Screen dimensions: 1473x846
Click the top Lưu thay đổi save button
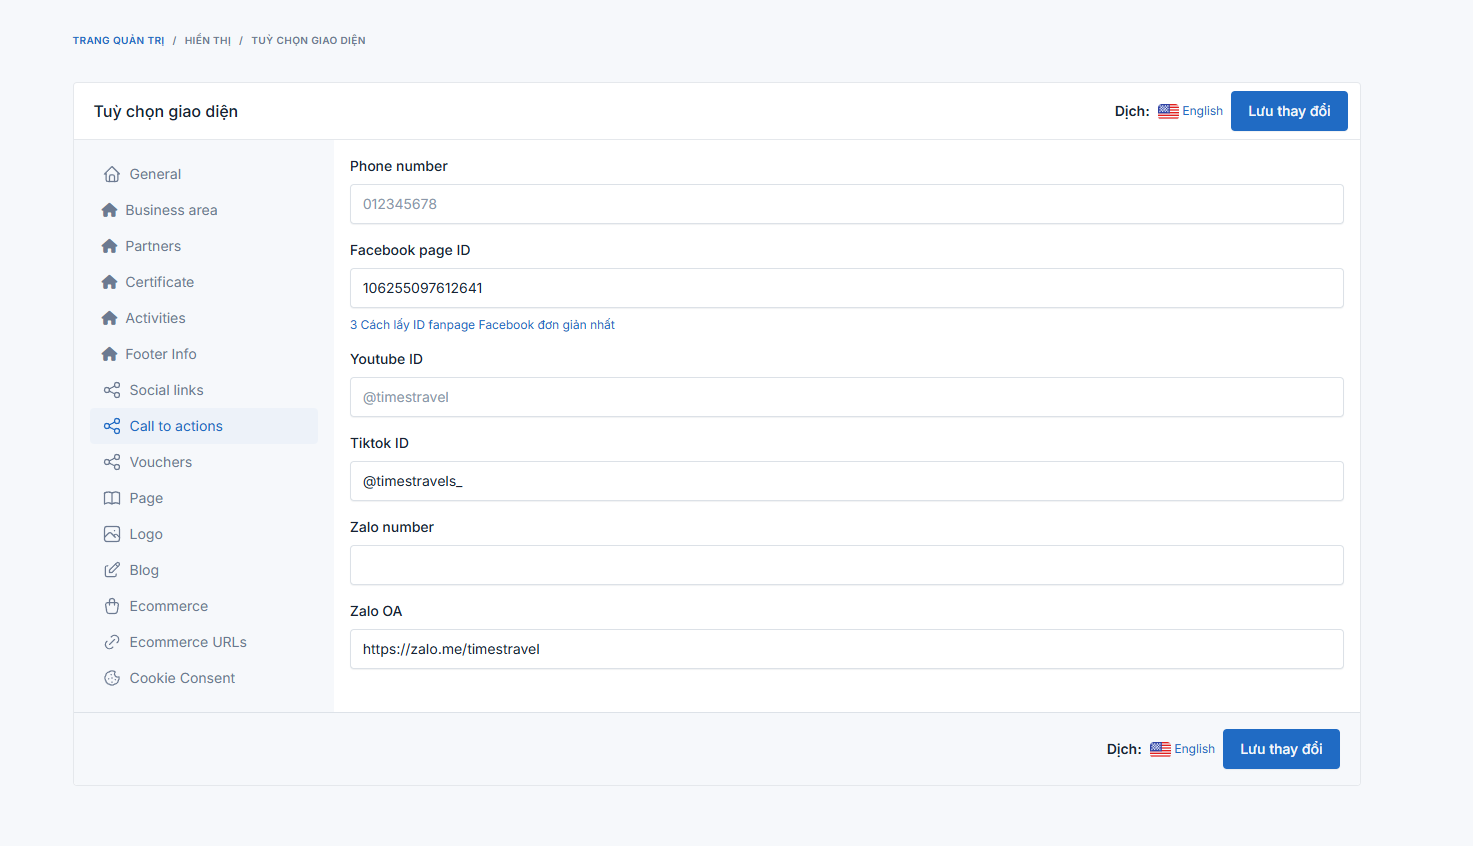(x=1289, y=111)
